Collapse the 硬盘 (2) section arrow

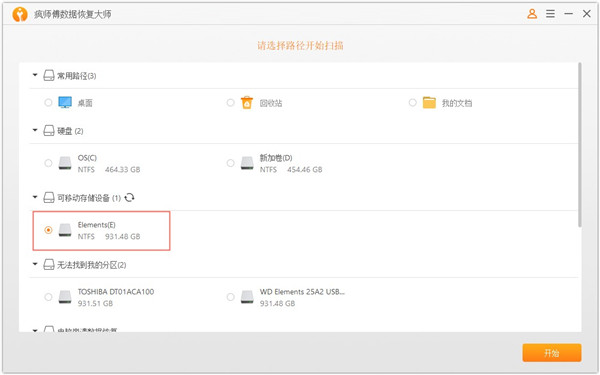35,130
